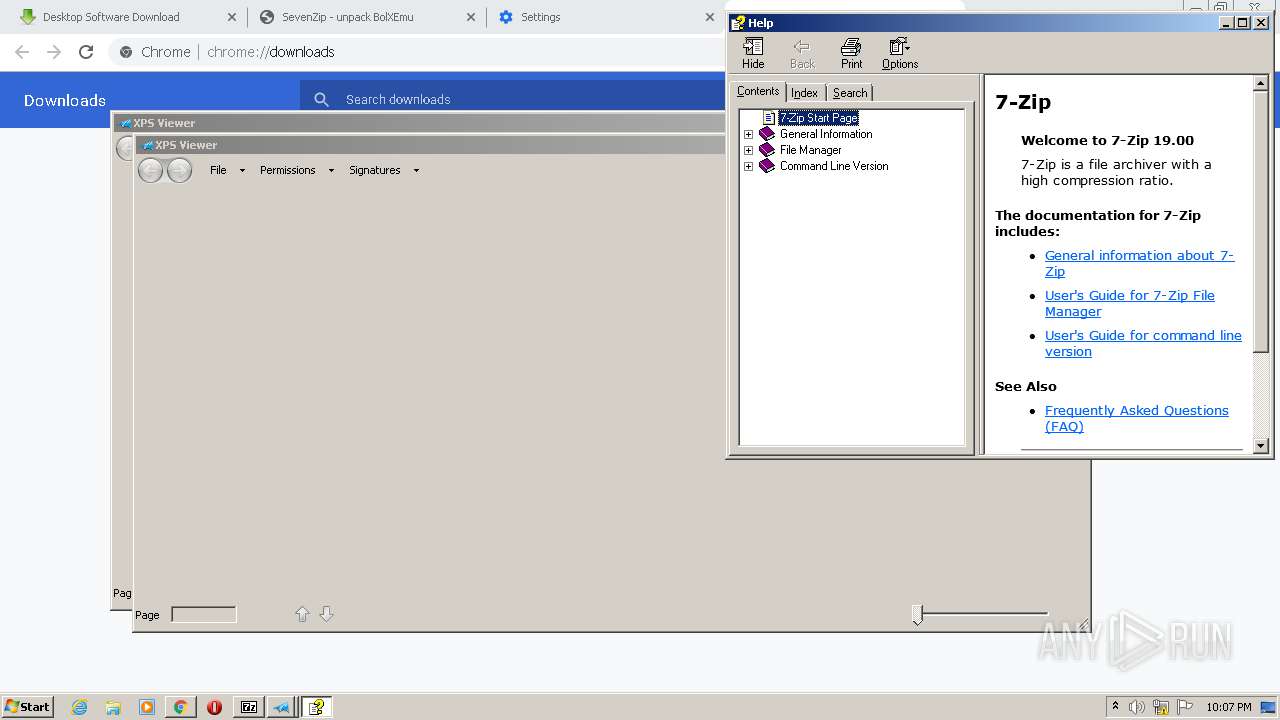Open the Windows Media Player taskbar icon
Screen dimensions: 1280x720
147,707
